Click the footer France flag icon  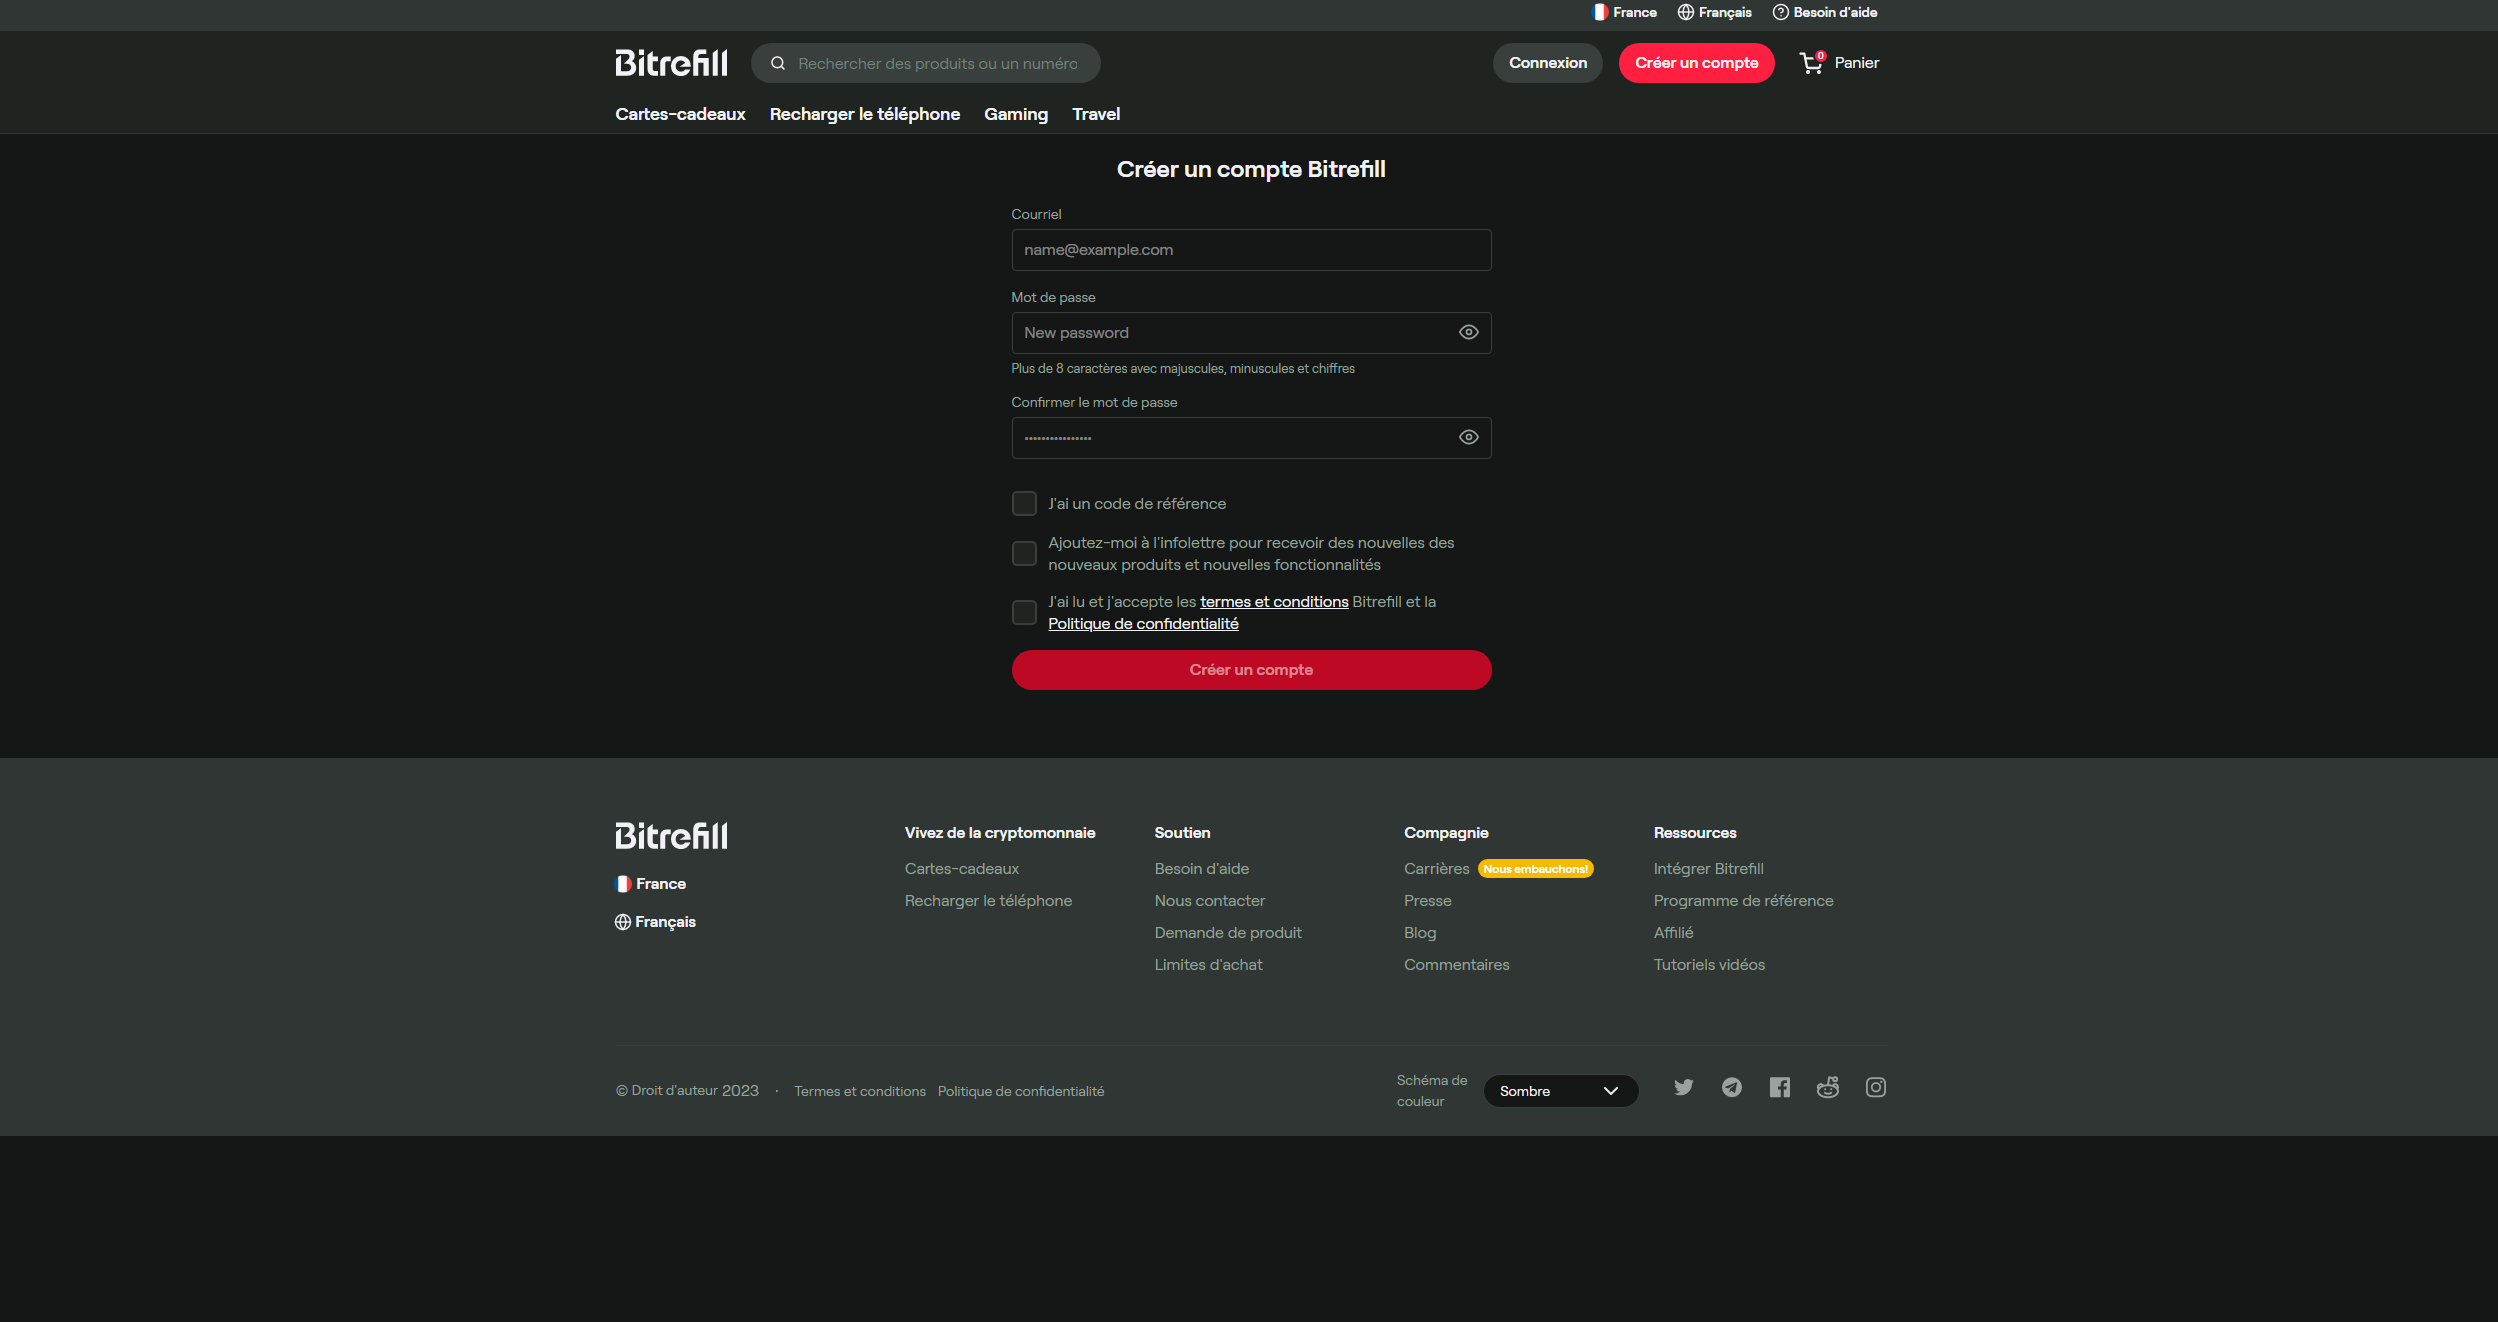(623, 884)
